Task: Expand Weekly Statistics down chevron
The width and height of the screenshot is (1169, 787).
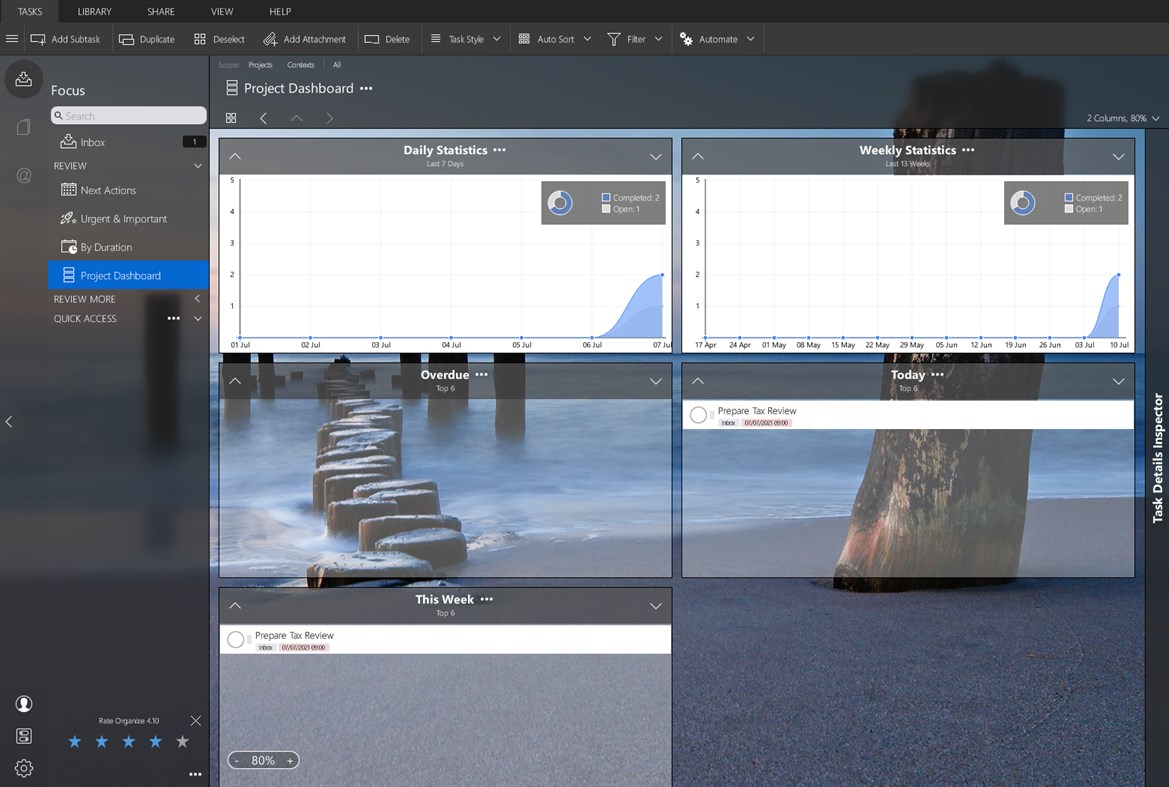Action: click(x=1118, y=157)
